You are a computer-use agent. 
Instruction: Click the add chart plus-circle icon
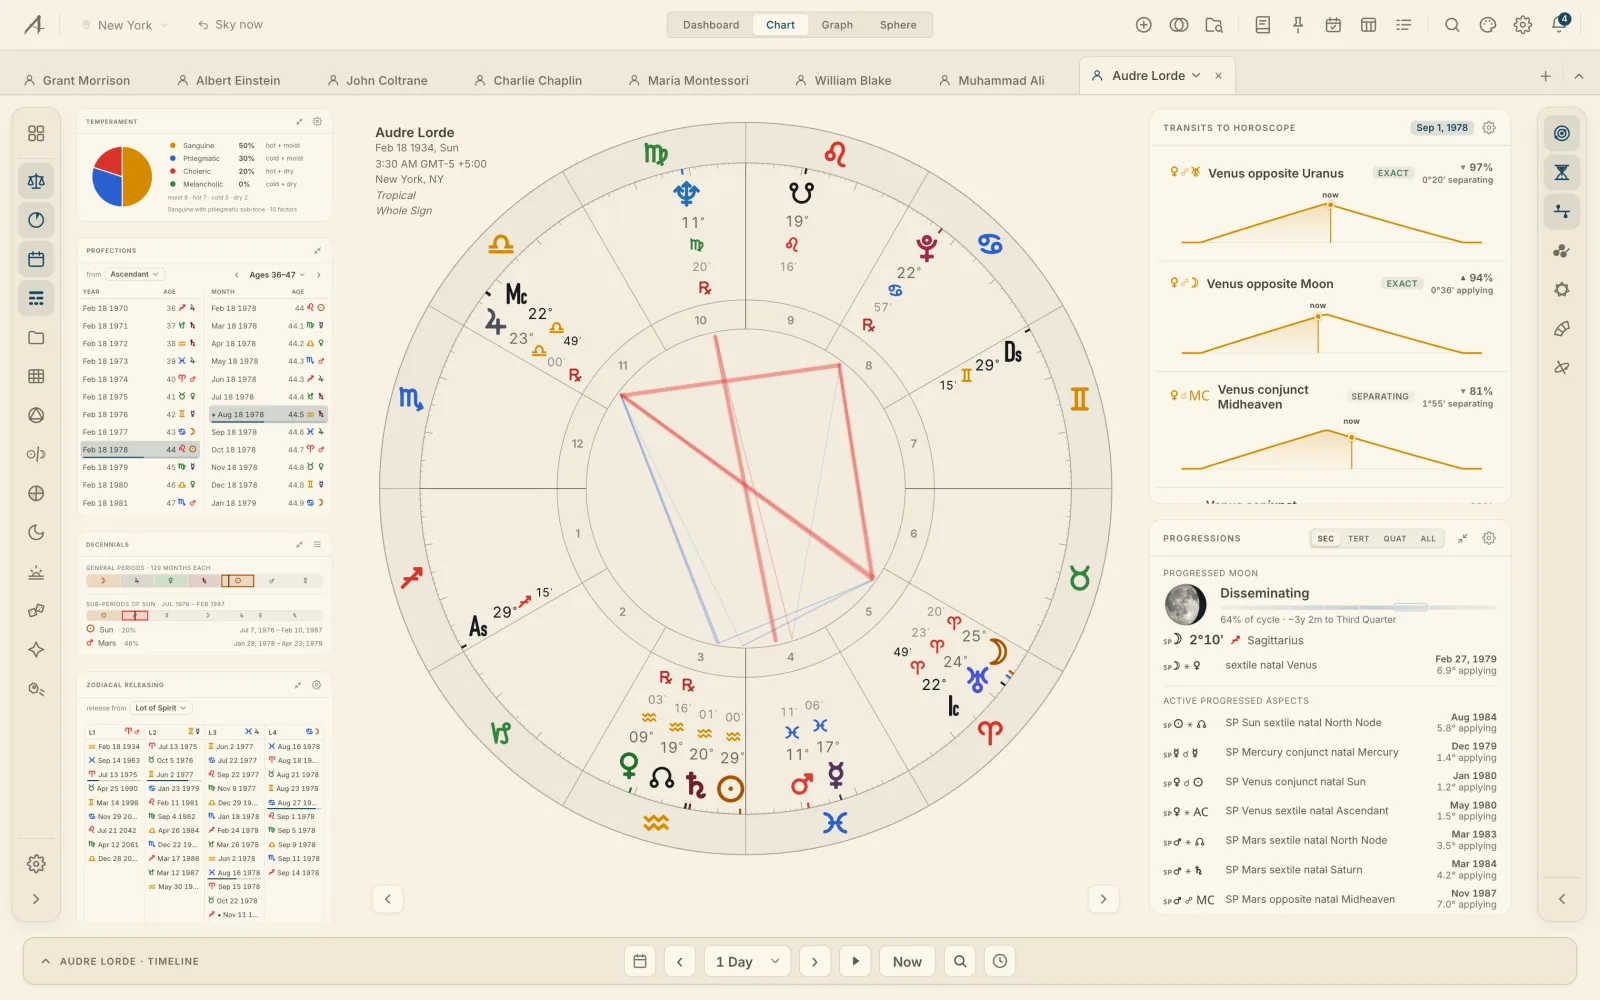[1144, 25]
